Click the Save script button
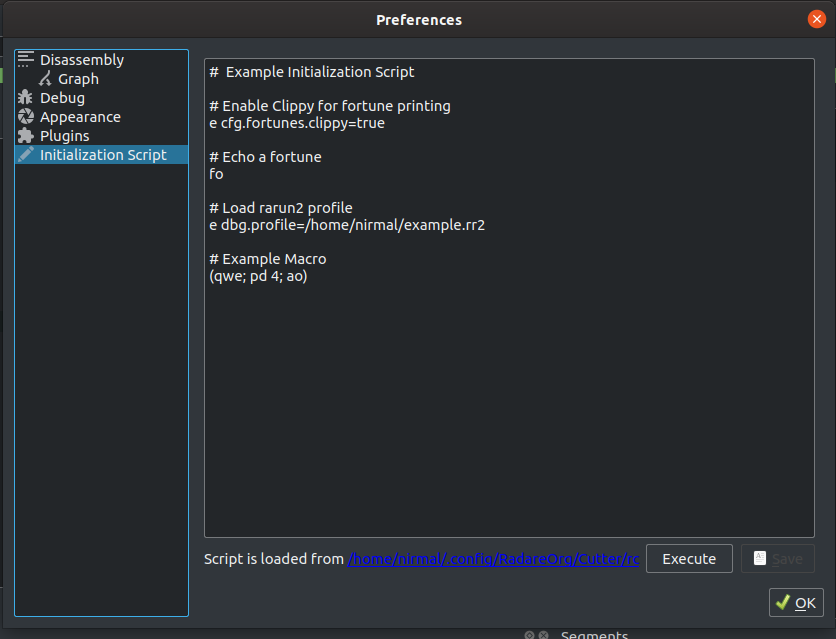Image resolution: width=836 pixels, height=639 pixels. point(777,558)
